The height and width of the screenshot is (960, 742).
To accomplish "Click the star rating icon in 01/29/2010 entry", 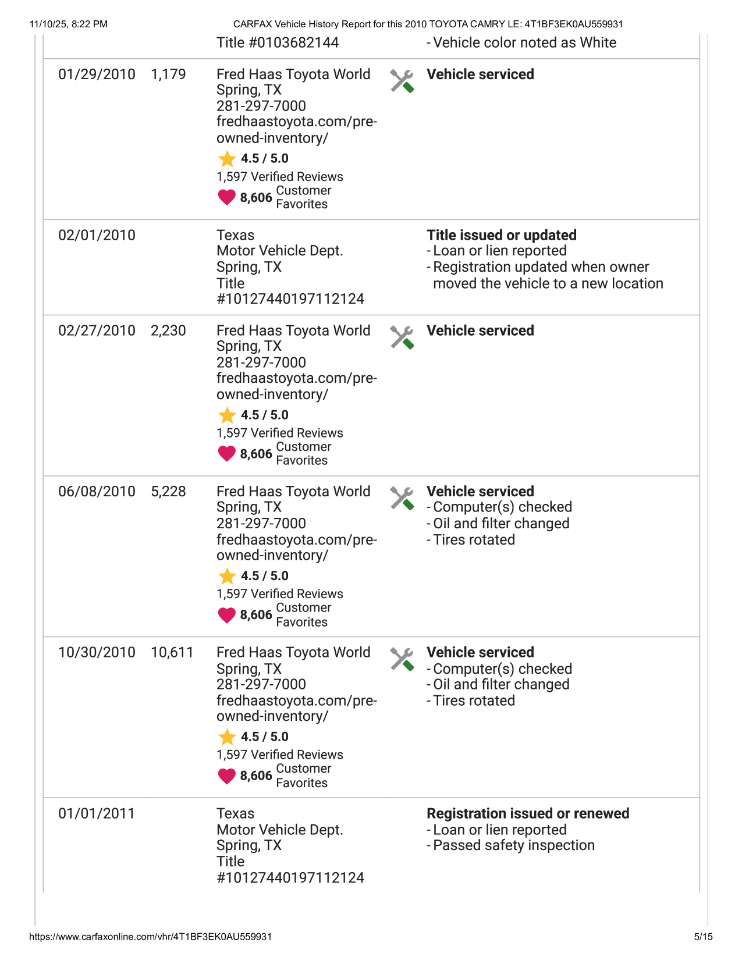I will point(227,159).
